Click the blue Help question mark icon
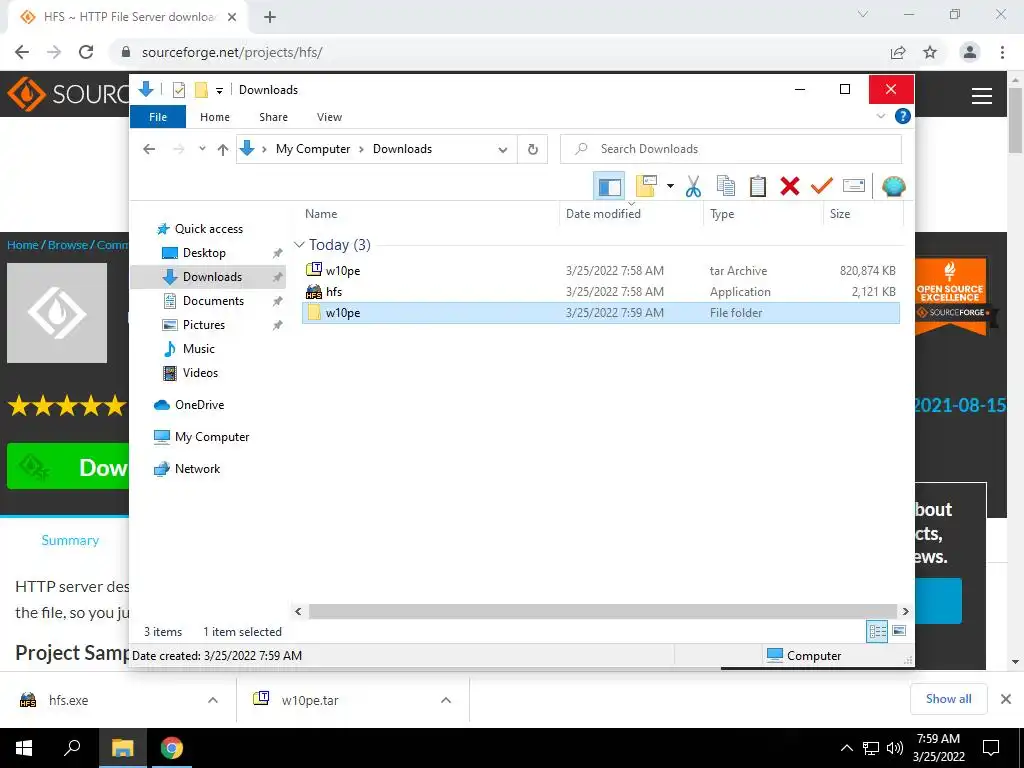The image size is (1024, 768). [903, 116]
